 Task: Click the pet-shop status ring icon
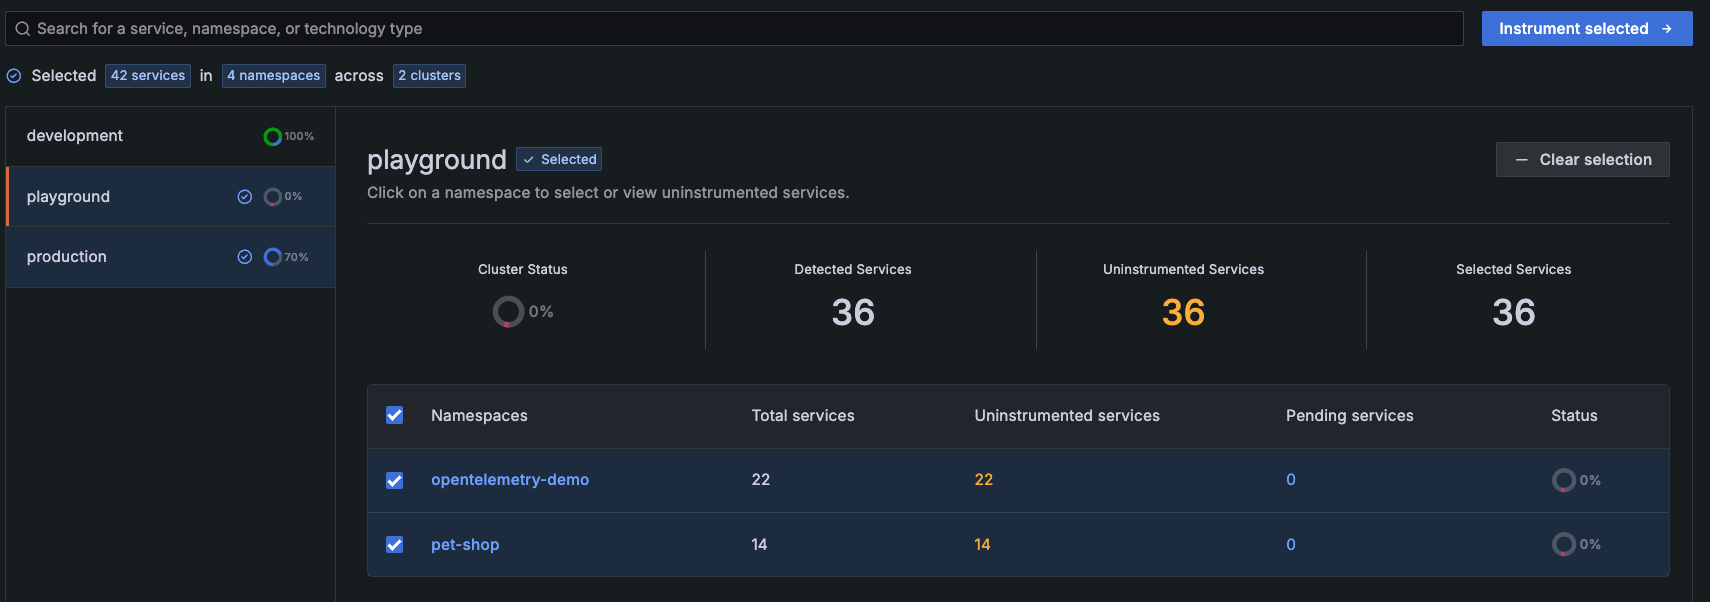coord(1563,544)
